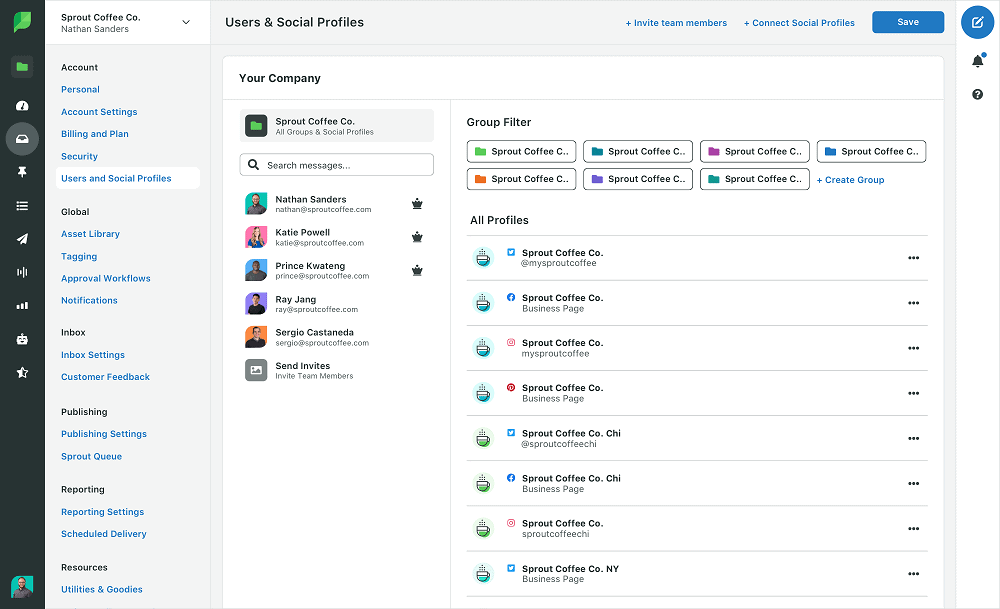Select Users and Social Profiles in sidebar
This screenshot has width=1000, height=609.
(128, 179)
